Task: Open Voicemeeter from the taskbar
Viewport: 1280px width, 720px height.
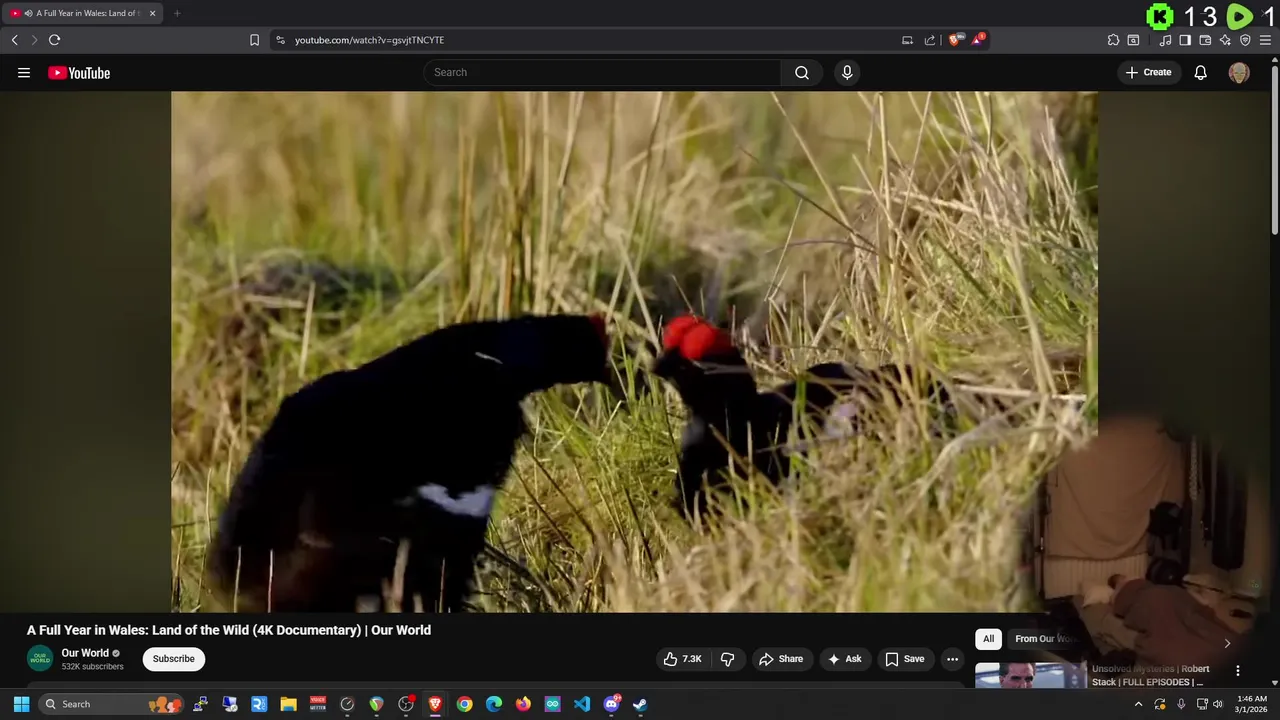Action: [x=318, y=704]
